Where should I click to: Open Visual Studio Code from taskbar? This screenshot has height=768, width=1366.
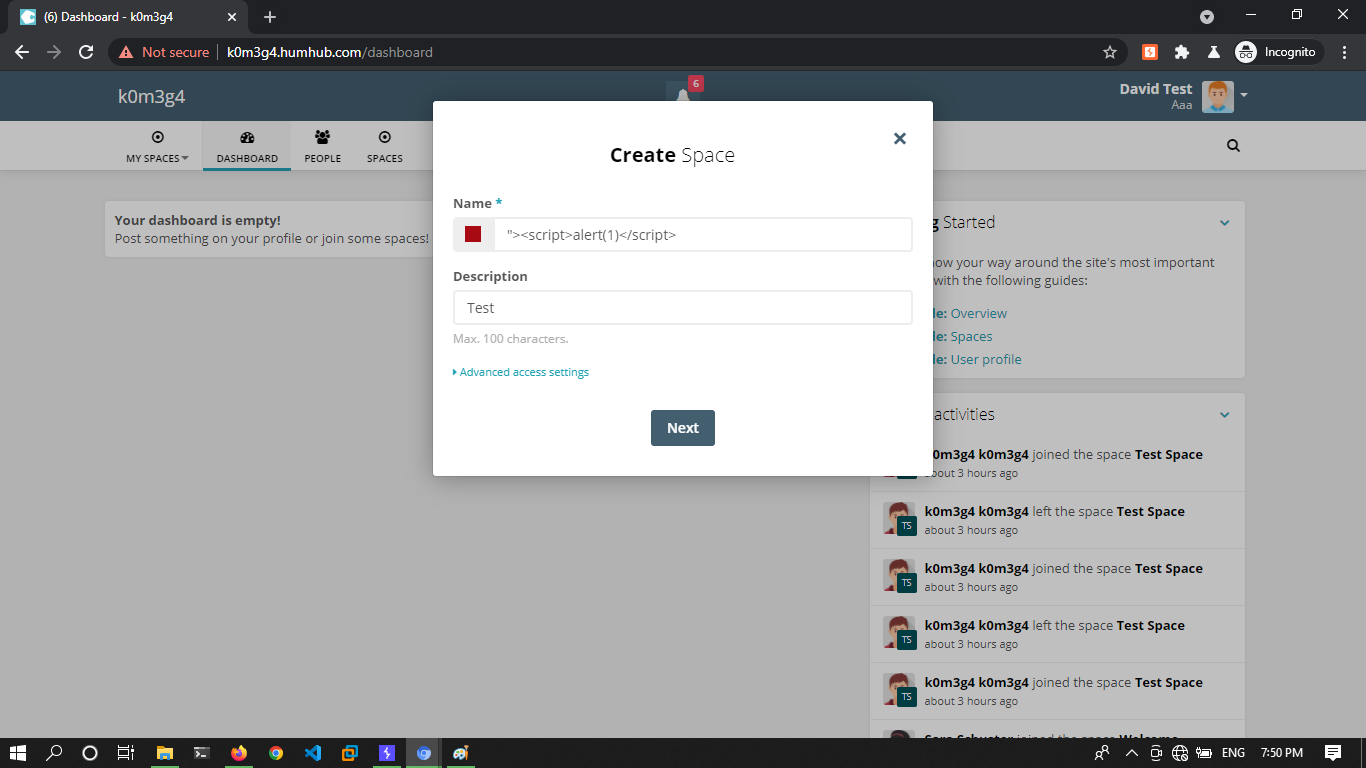click(313, 753)
